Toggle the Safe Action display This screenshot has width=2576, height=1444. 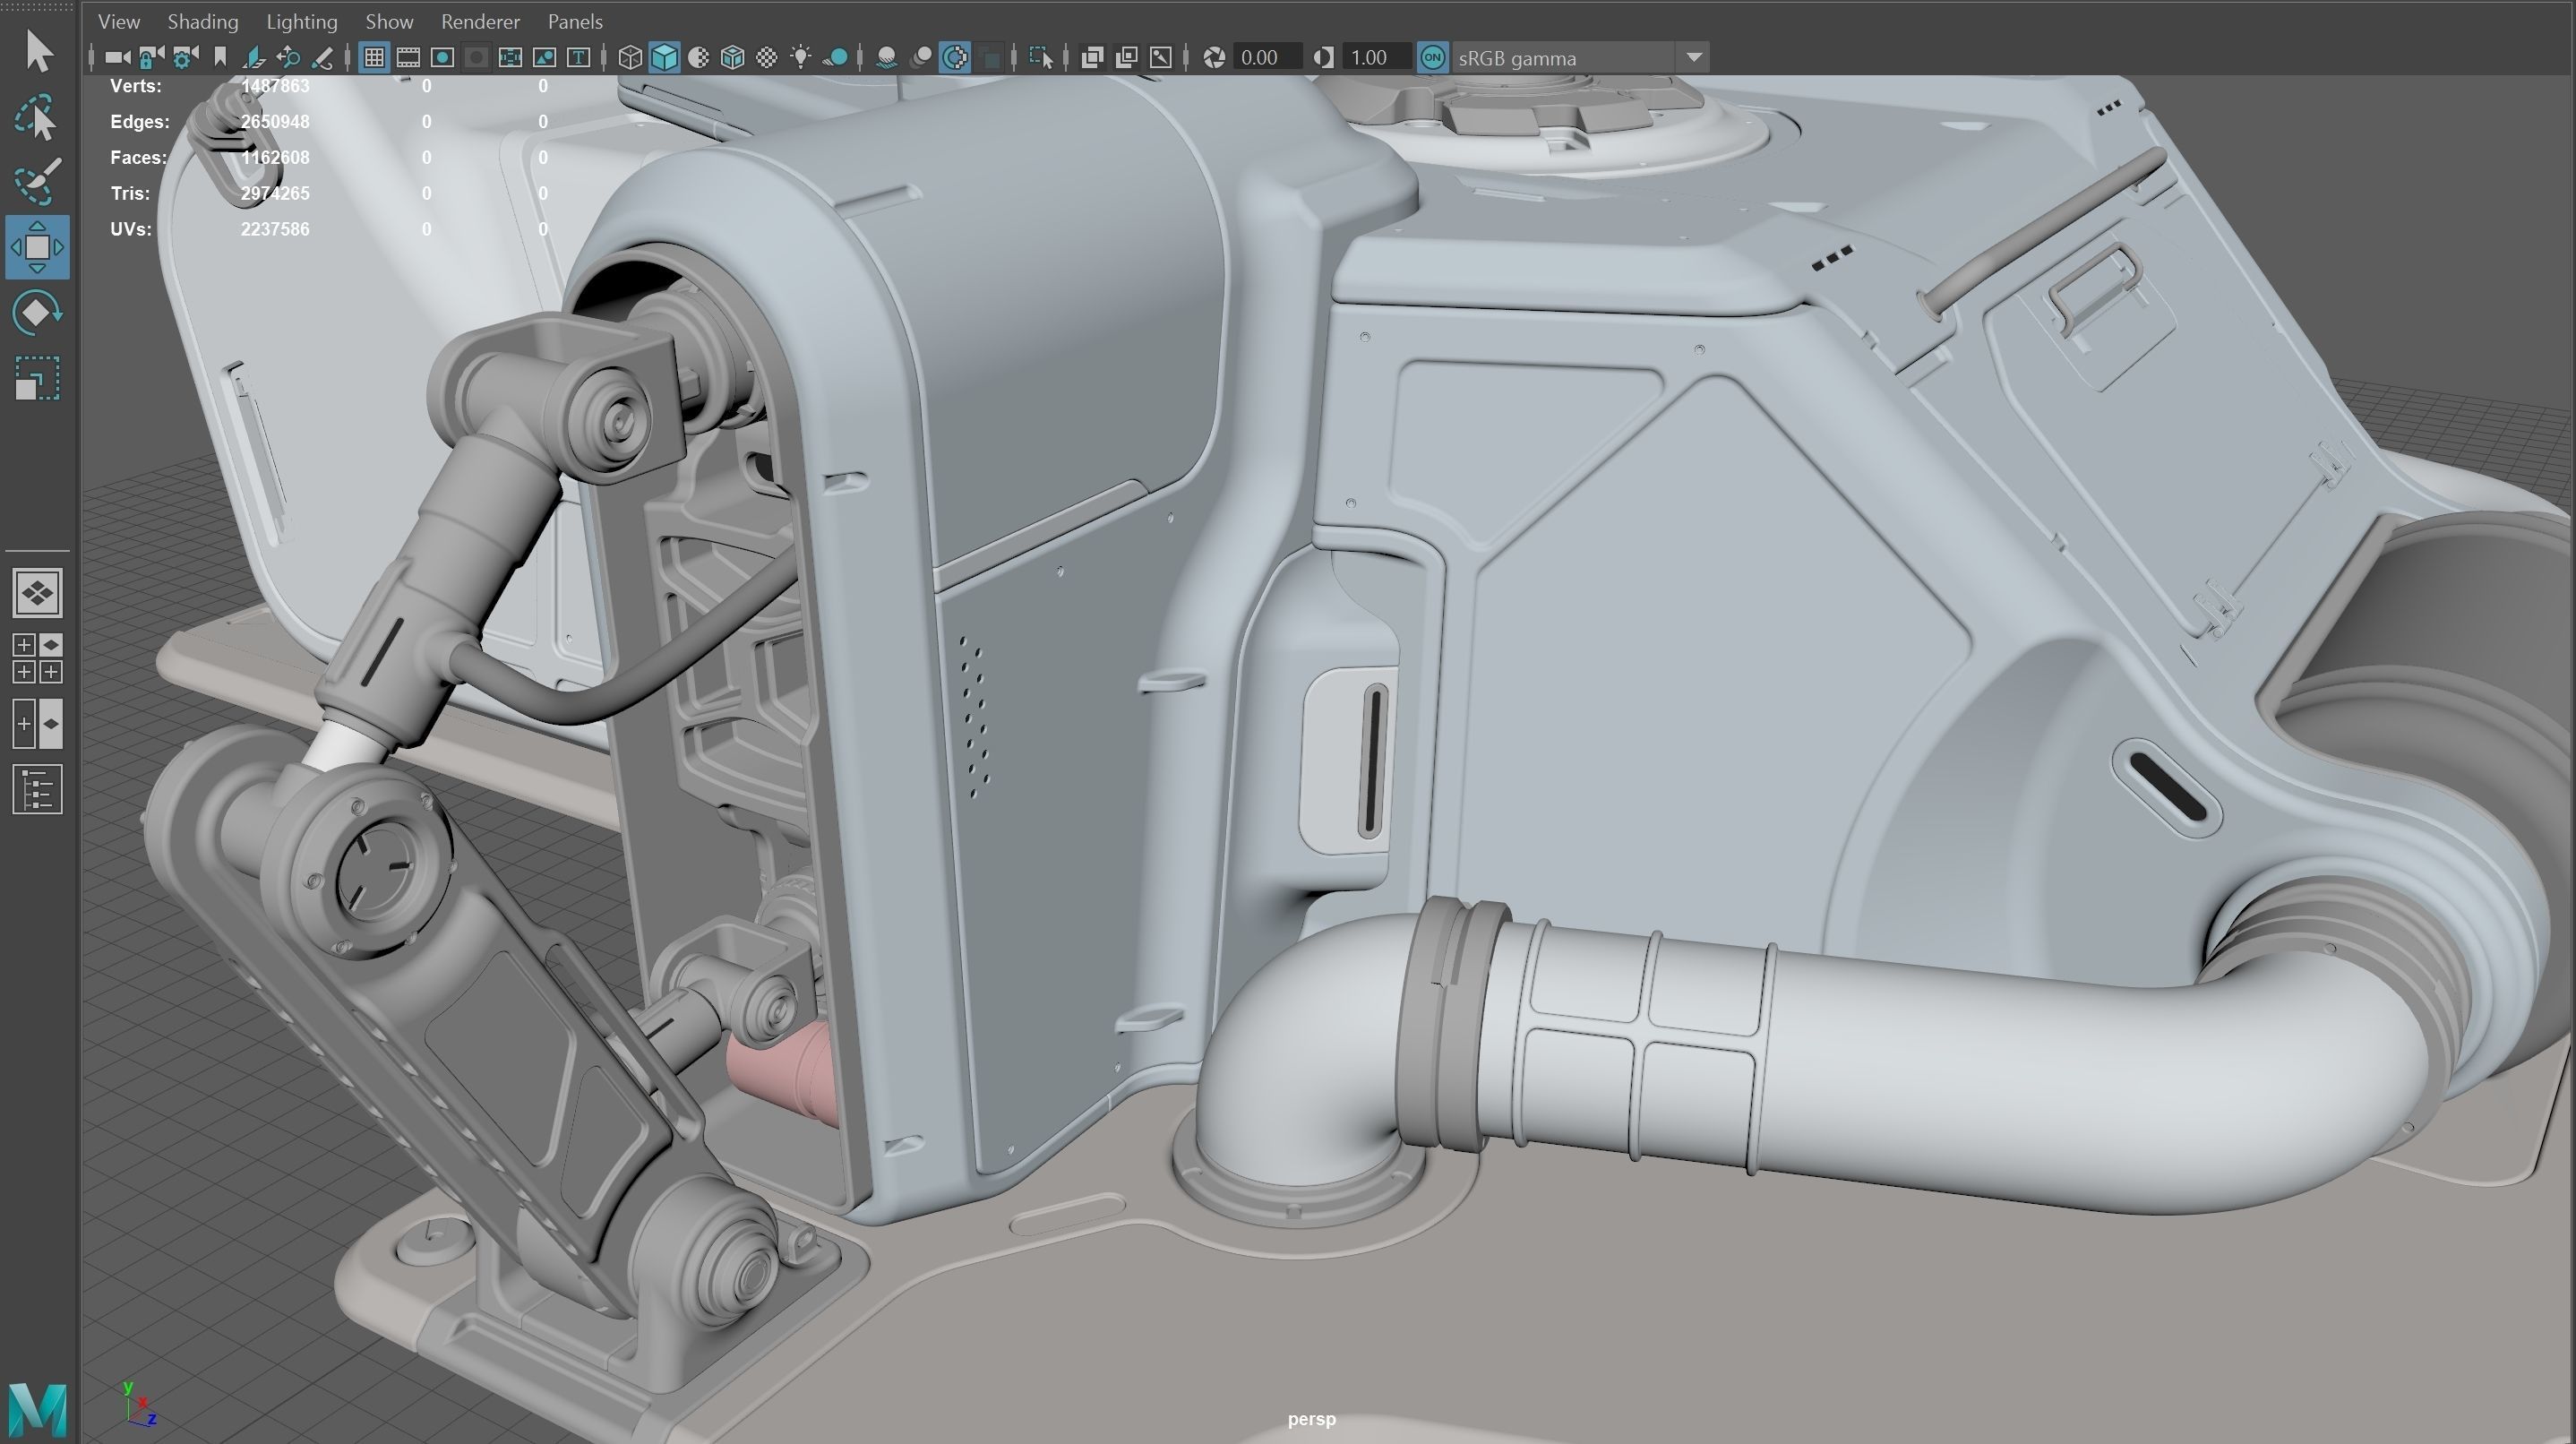coord(544,58)
